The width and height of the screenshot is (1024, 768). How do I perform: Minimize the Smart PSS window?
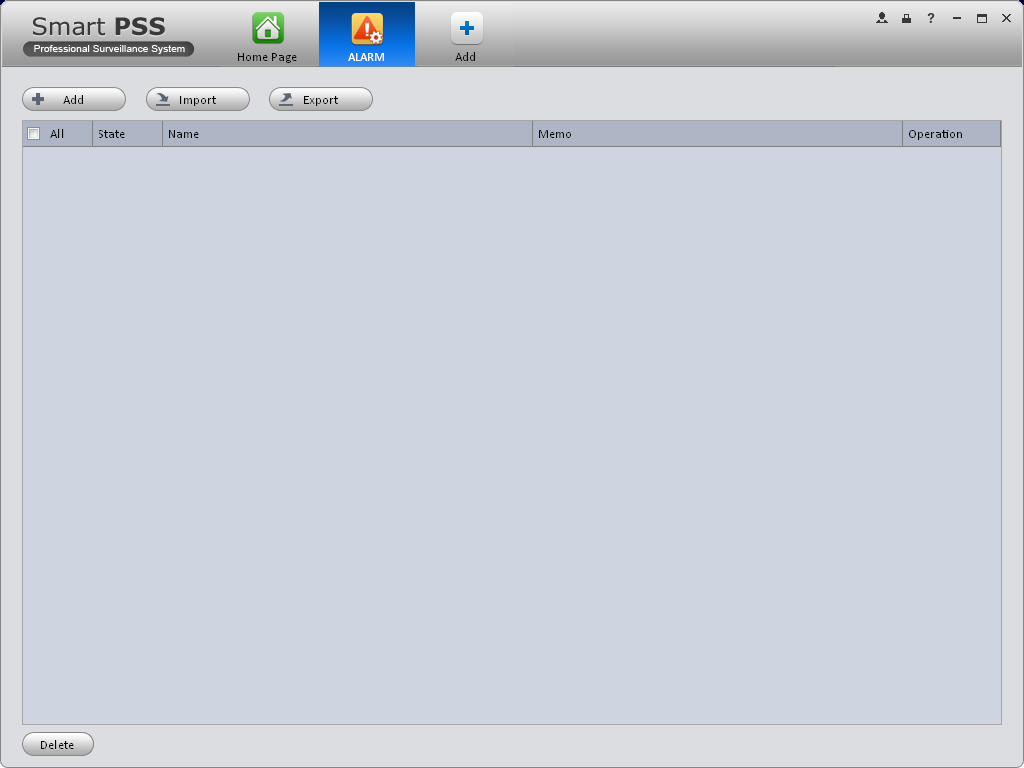click(x=957, y=18)
